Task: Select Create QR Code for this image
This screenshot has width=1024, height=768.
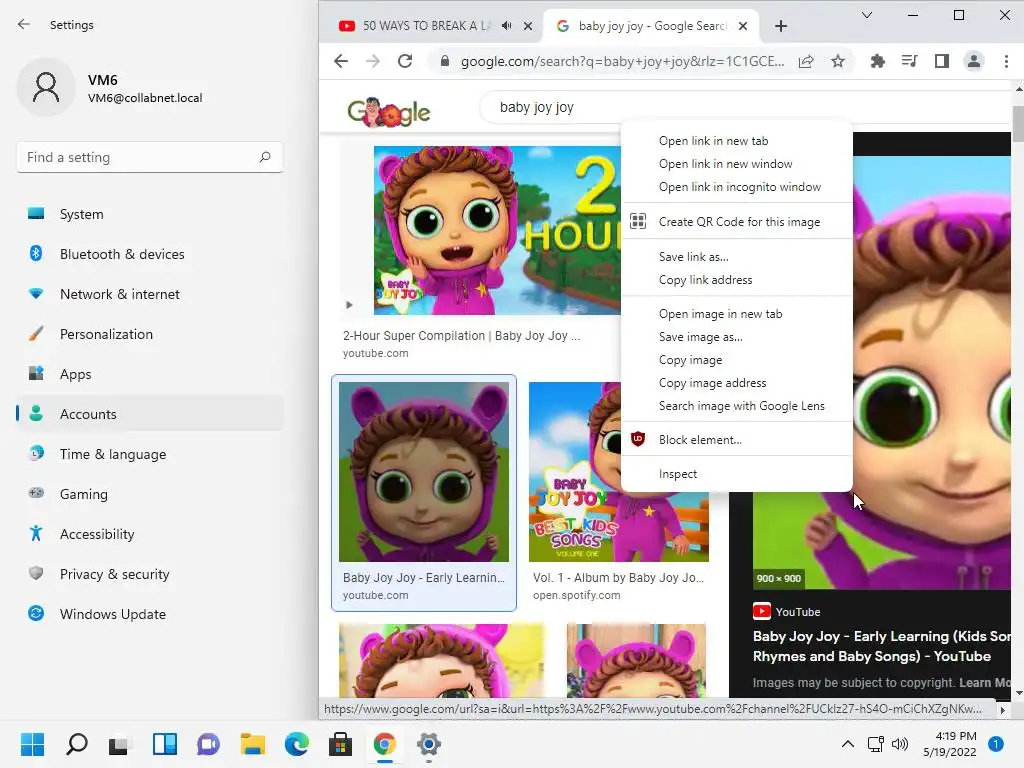Action: pyautogui.click(x=737, y=221)
